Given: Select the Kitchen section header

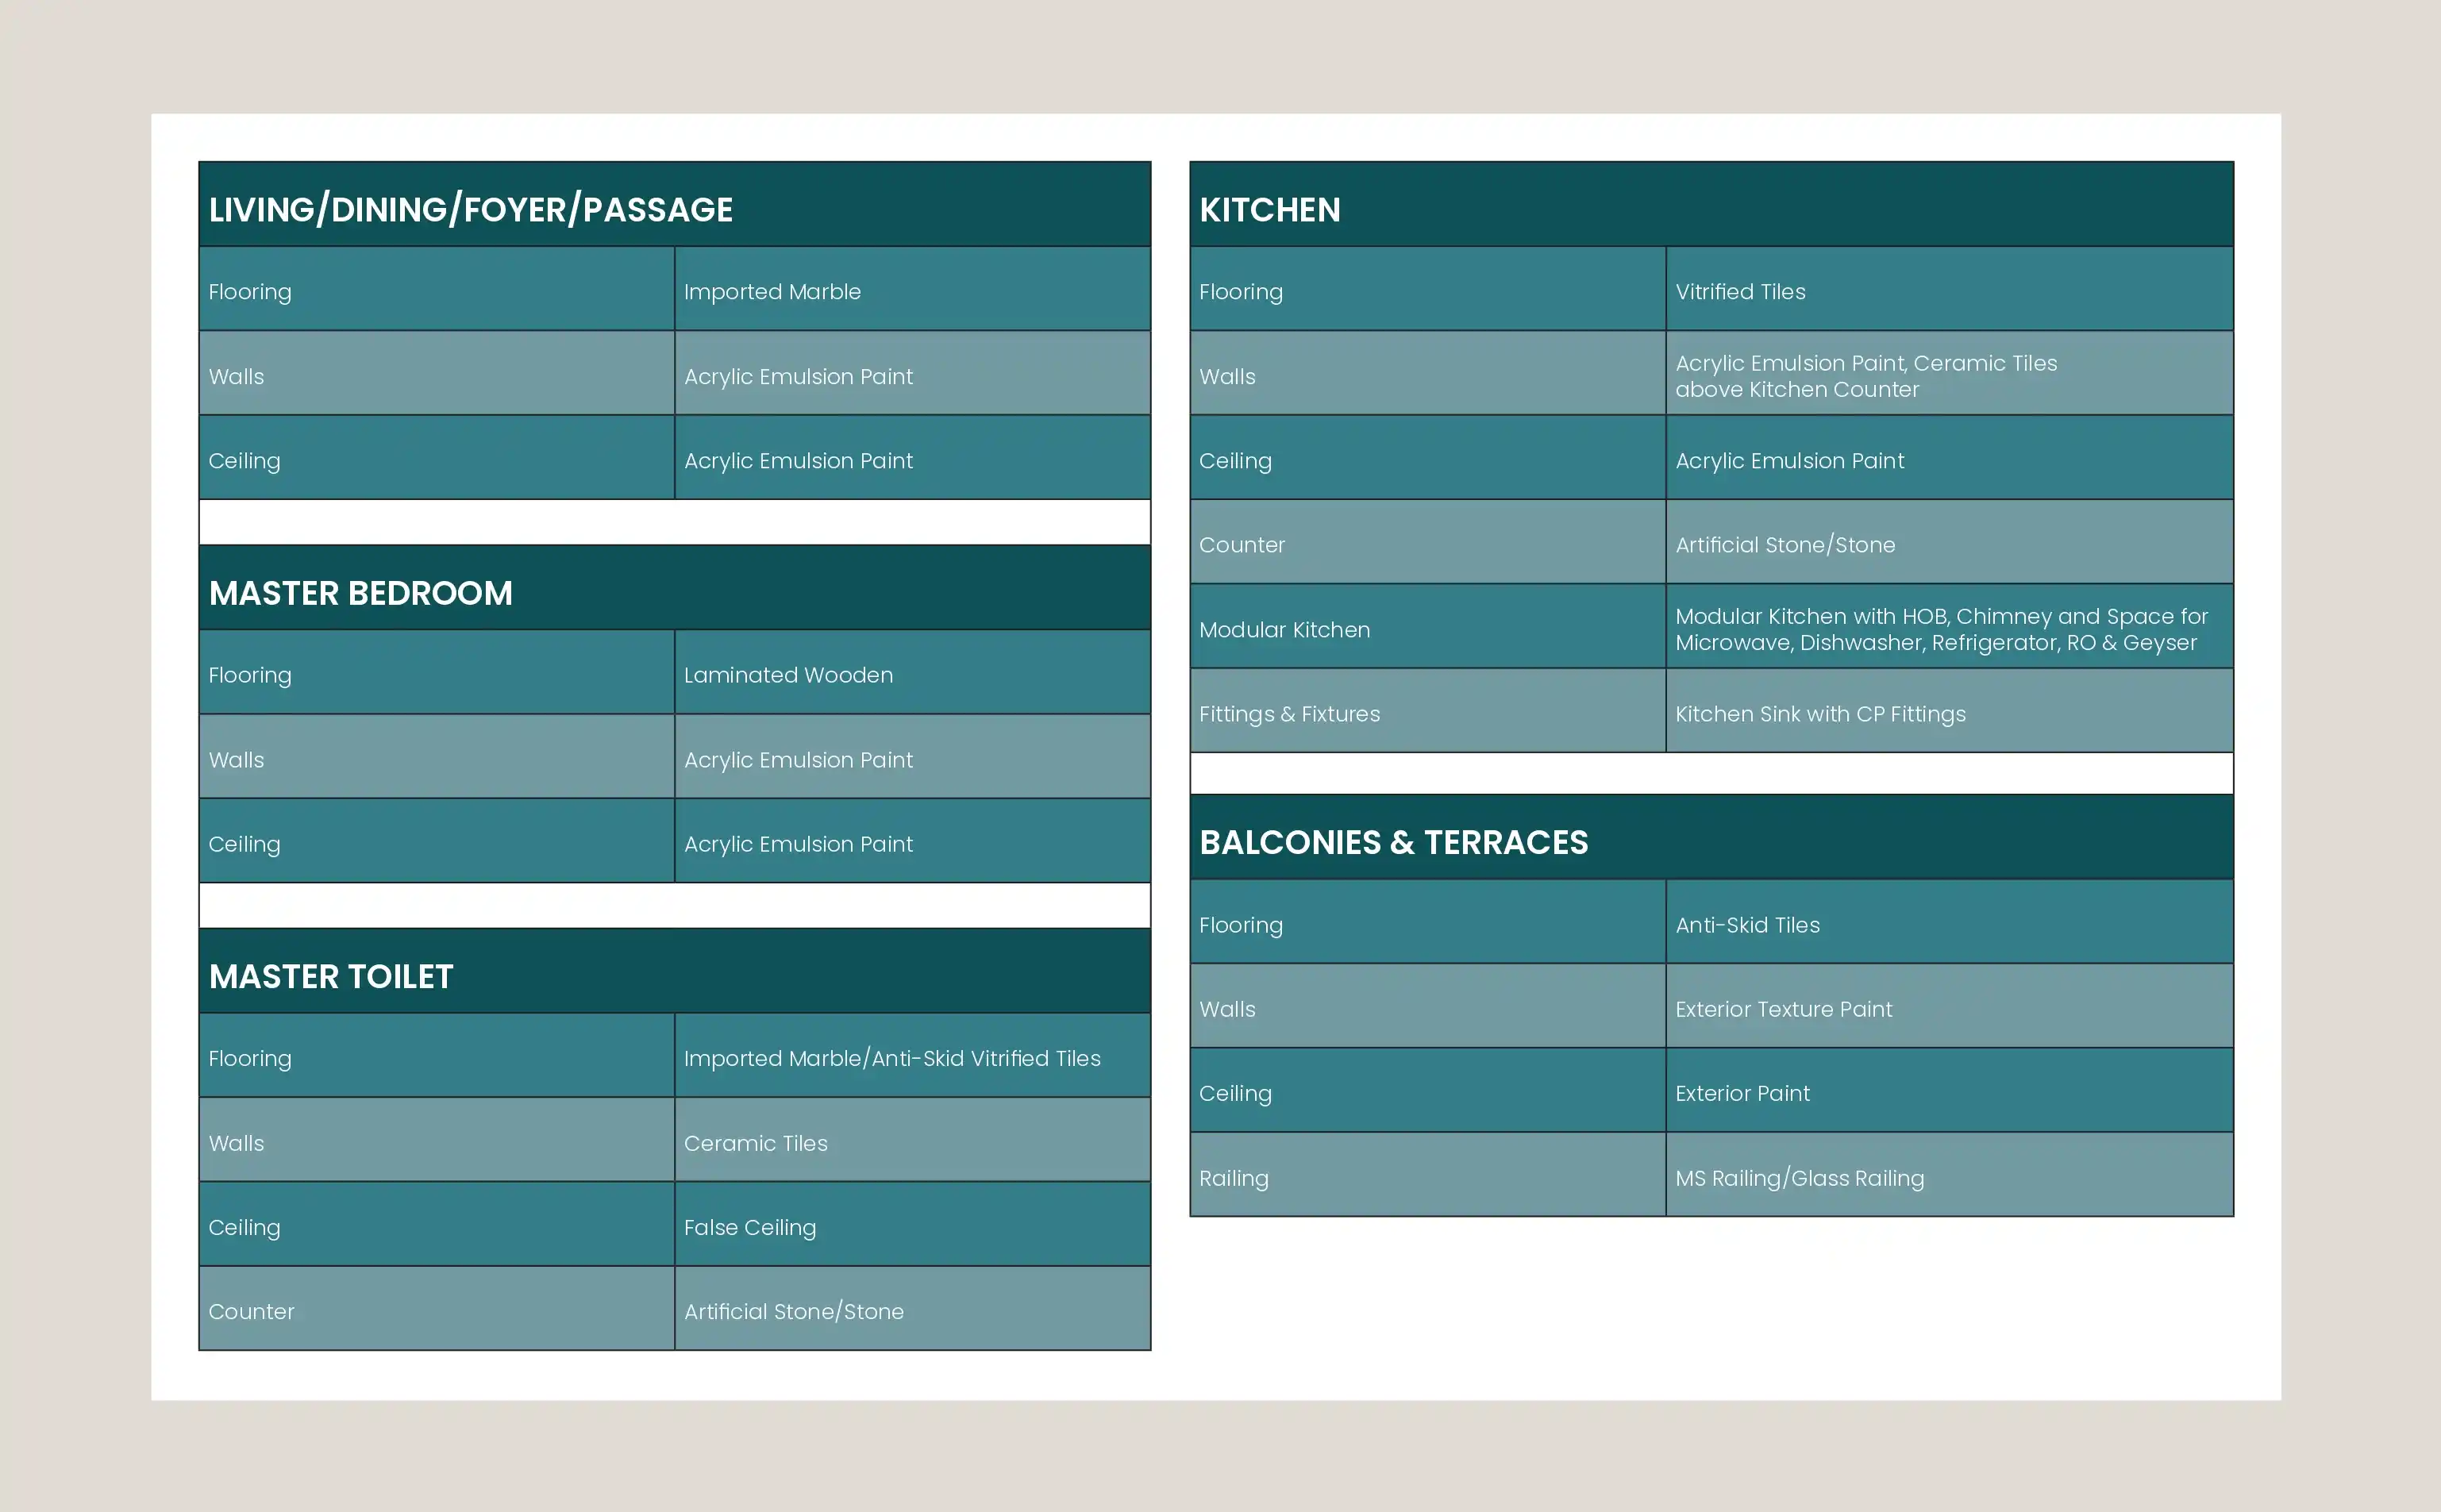Looking at the screenshot, I should tap(1269, 210).
